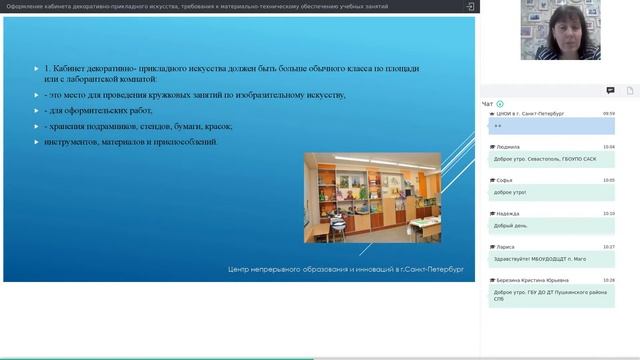640x360 pixels.
Task: Click slide line '- хранения подрамников, стендов, бумаги, красок;'
Action: click(138, 127)
